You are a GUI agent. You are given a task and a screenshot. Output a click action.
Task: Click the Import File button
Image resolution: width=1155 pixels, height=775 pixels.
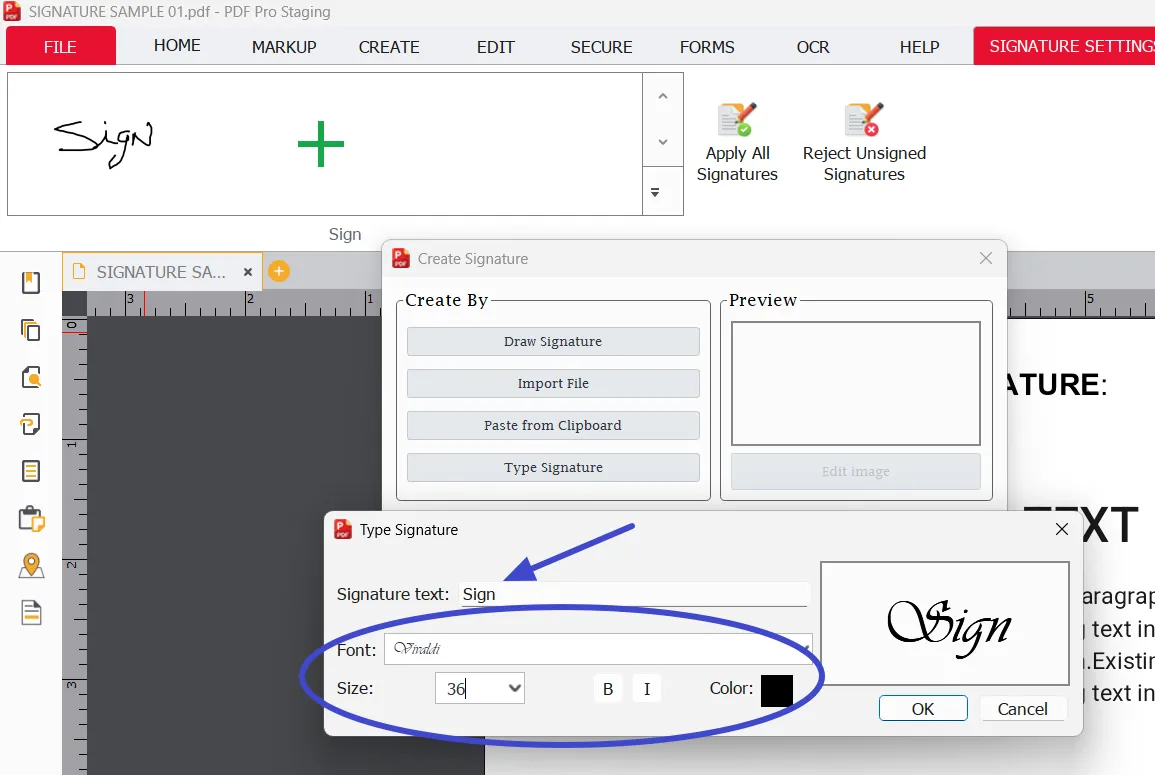click(553, 383)
